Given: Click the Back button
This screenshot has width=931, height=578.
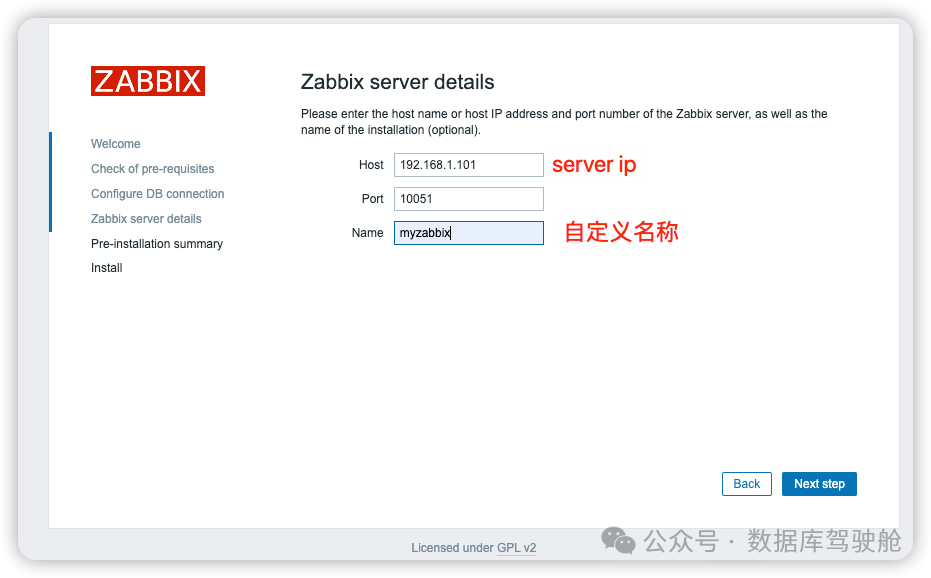Looking at the screenshot, I should pos(746,484).
